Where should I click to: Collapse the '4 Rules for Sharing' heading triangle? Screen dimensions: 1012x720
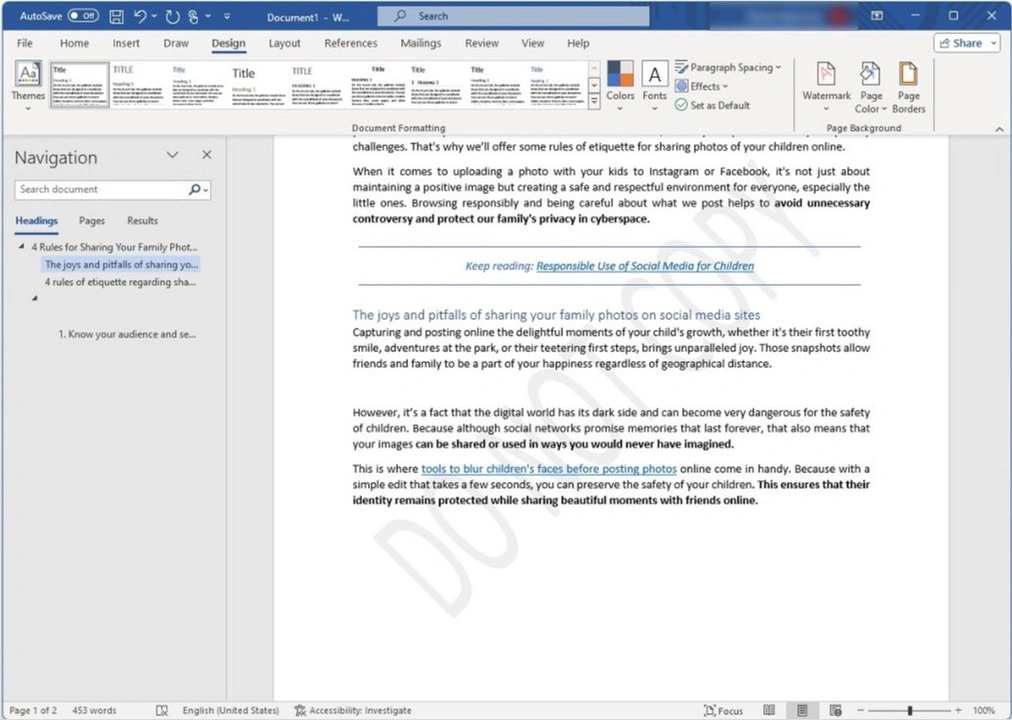(x=21, y=246)
